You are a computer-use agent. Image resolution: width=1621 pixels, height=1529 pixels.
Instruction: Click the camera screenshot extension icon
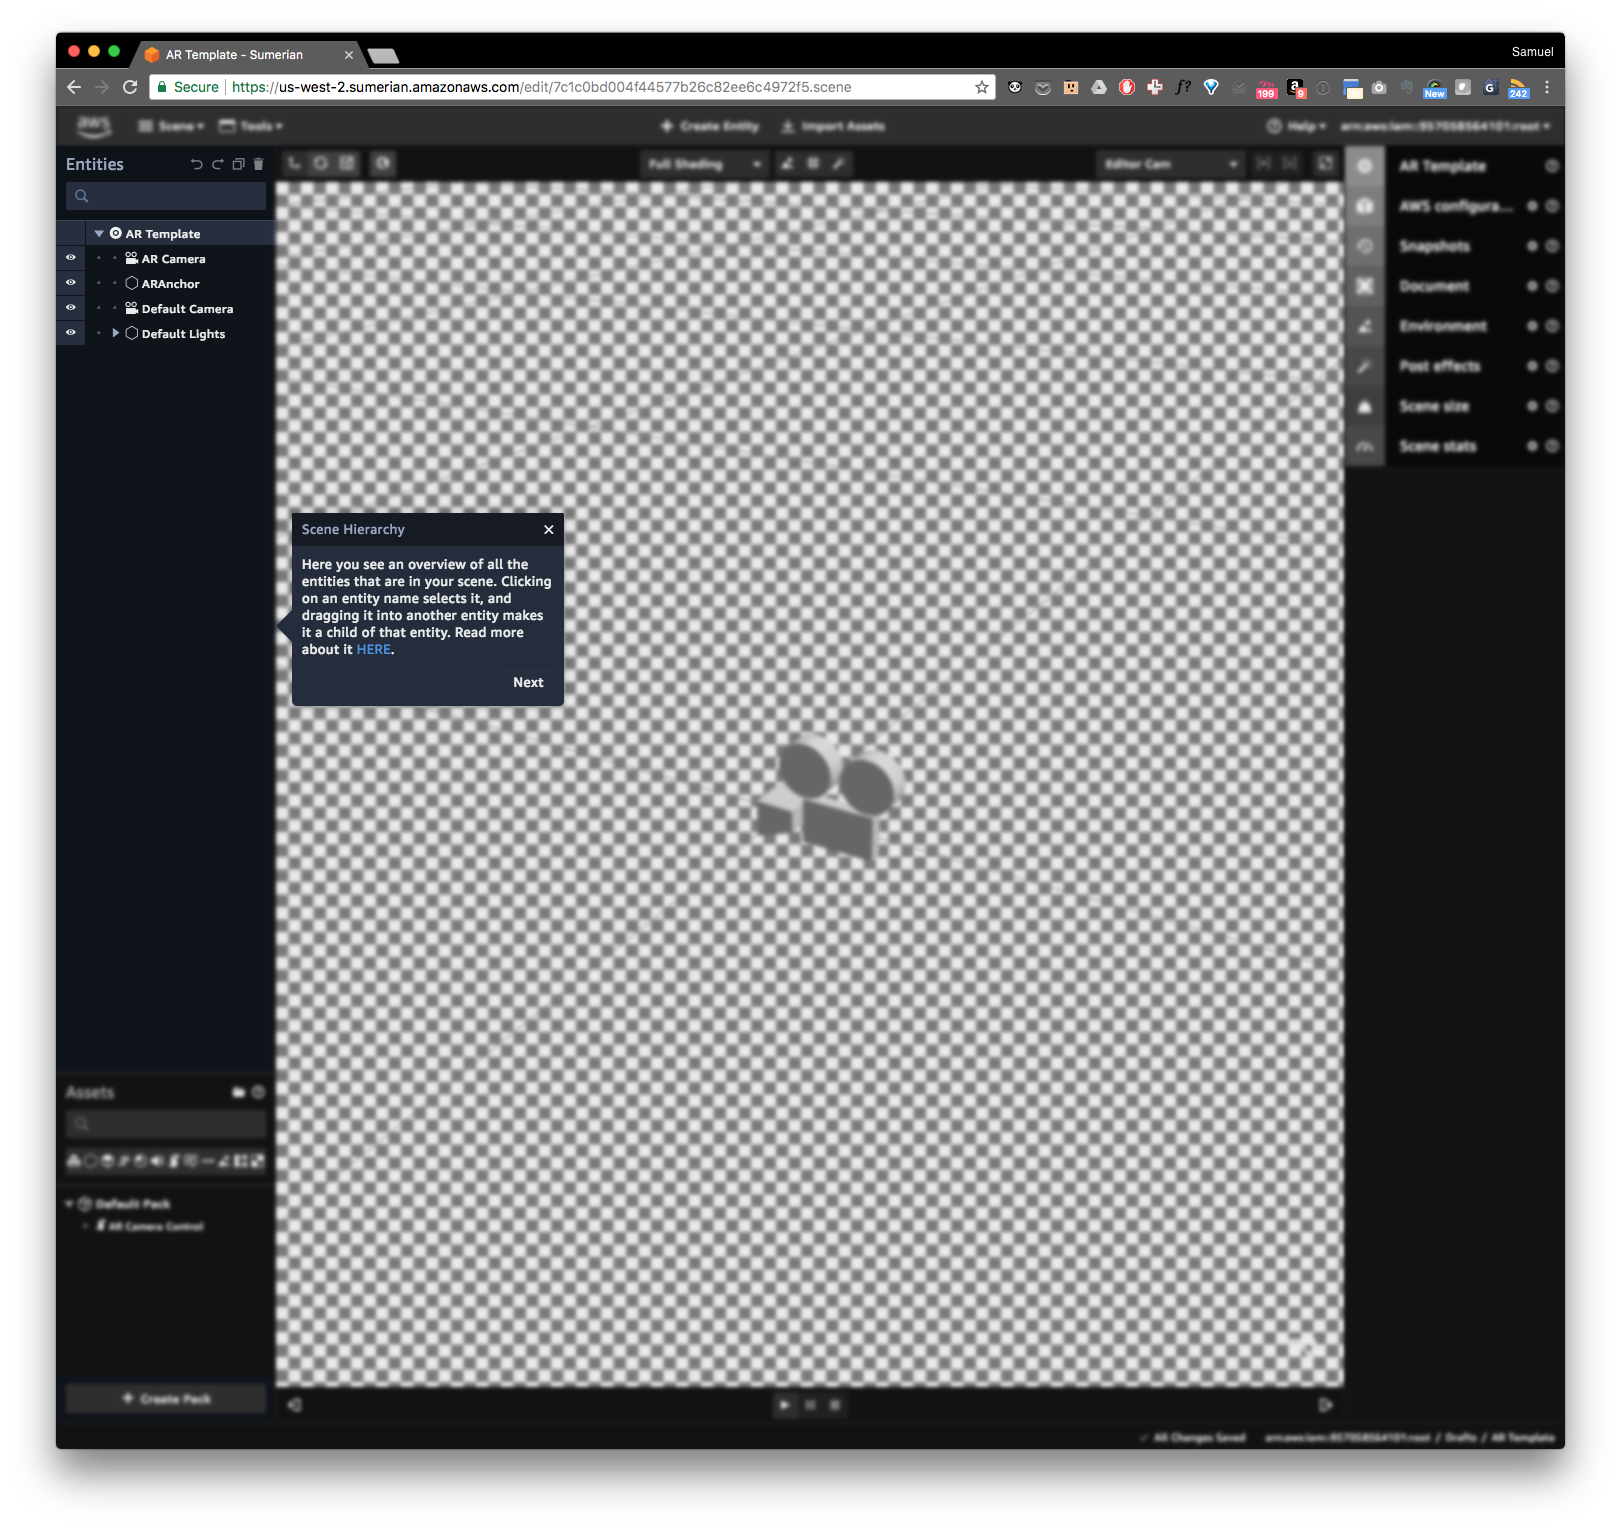point(1379,87)
